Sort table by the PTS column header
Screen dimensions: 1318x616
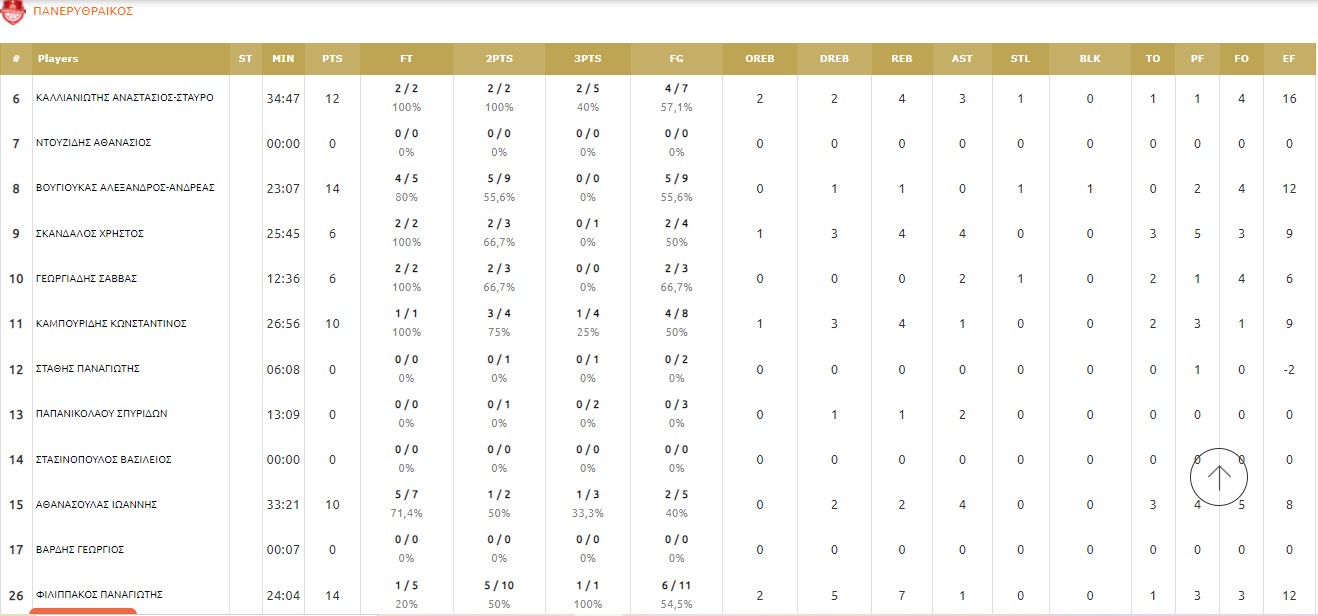332,59
